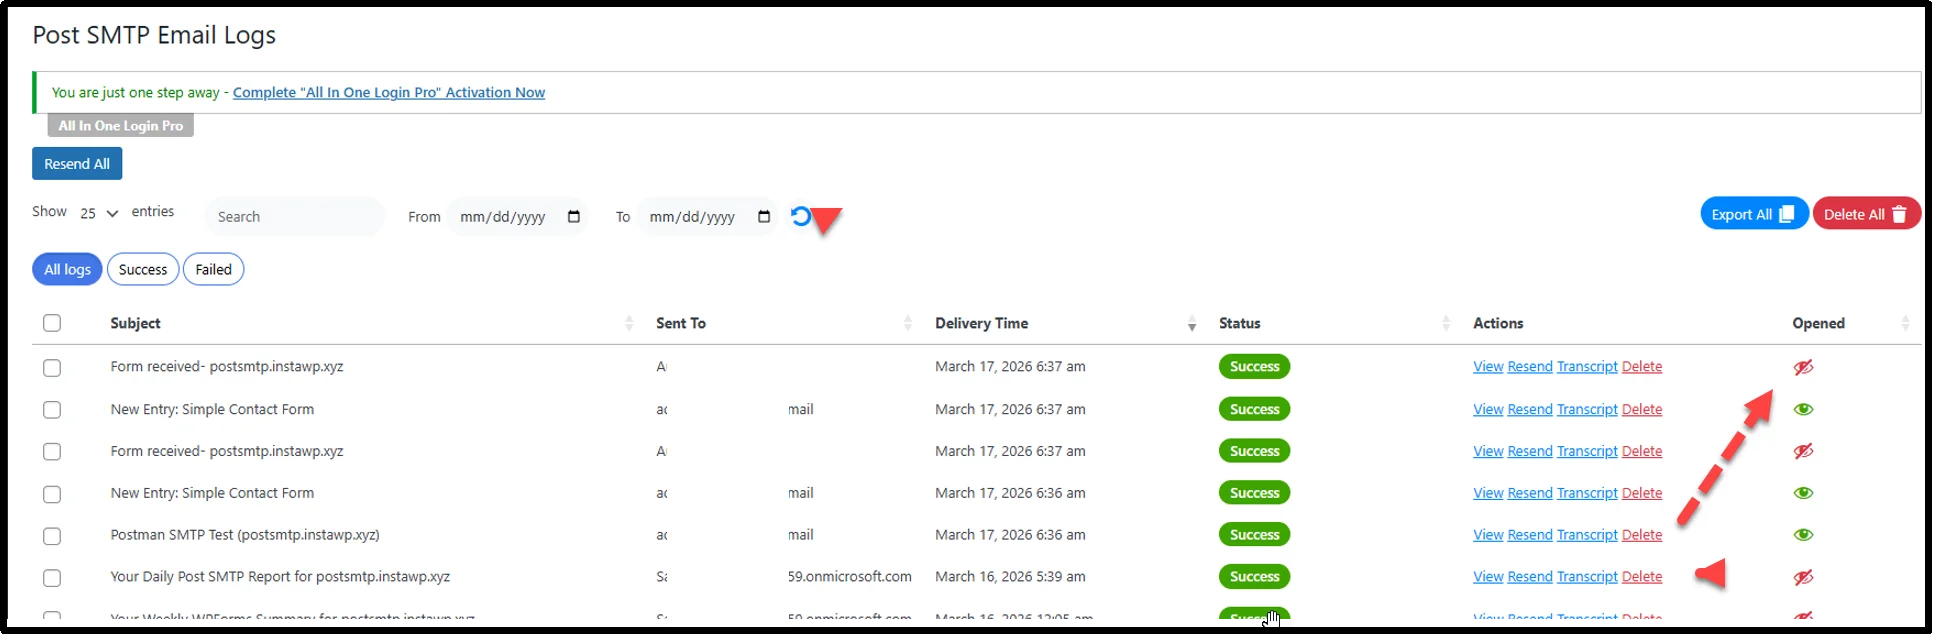The height and width of the screenshot is (635, 1934).
Task: Switch to the Failed filter tab
Action: click(213, 269)
